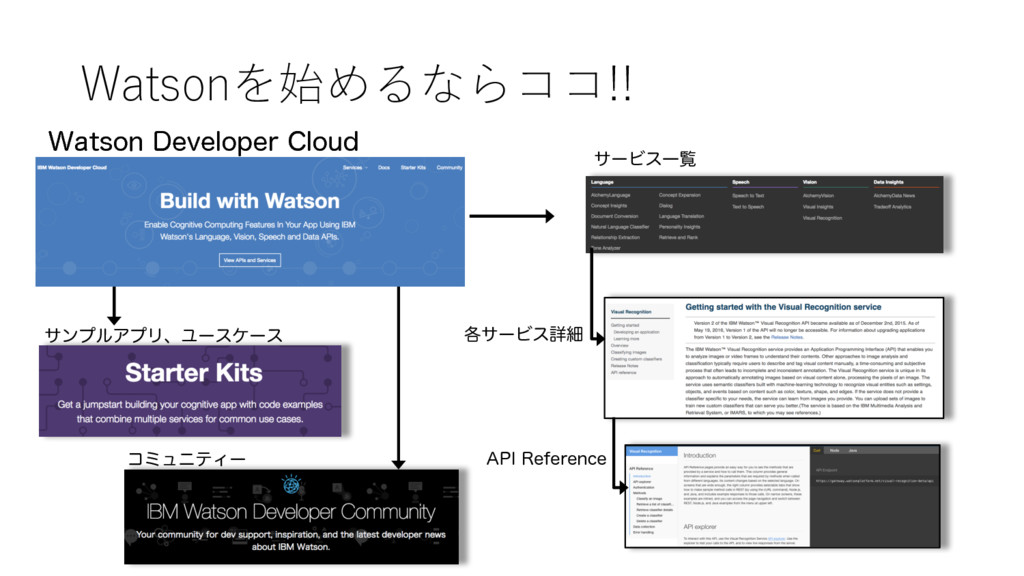1024x576 pixels.
Task: Select AlchemyLanguage in the services list
Action: click(611, 195)
